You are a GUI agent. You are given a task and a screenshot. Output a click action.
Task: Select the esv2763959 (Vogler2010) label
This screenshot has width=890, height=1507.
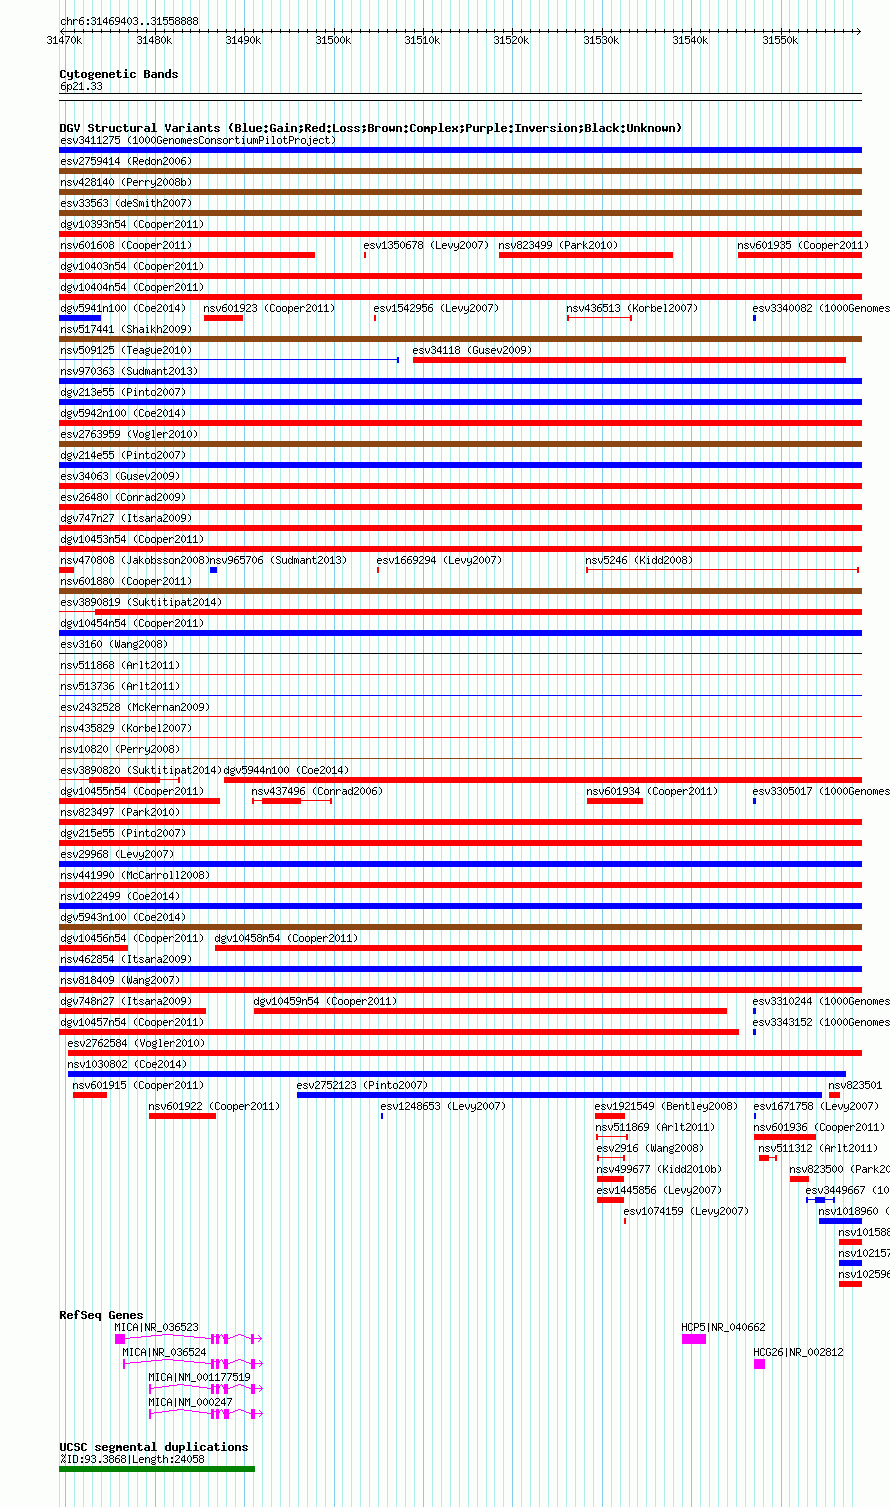[x=129, y=434]
